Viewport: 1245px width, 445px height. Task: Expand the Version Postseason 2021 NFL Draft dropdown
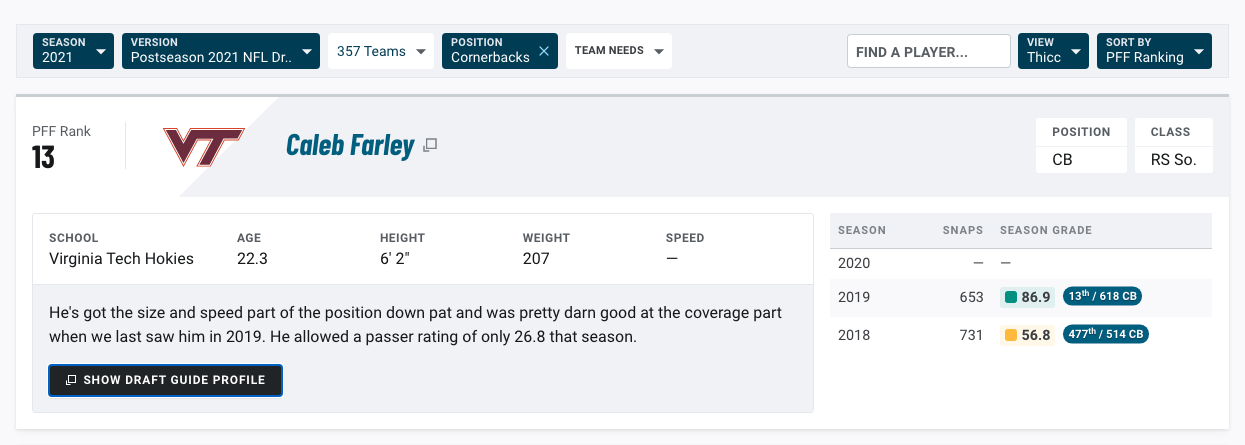coord(222,51)
